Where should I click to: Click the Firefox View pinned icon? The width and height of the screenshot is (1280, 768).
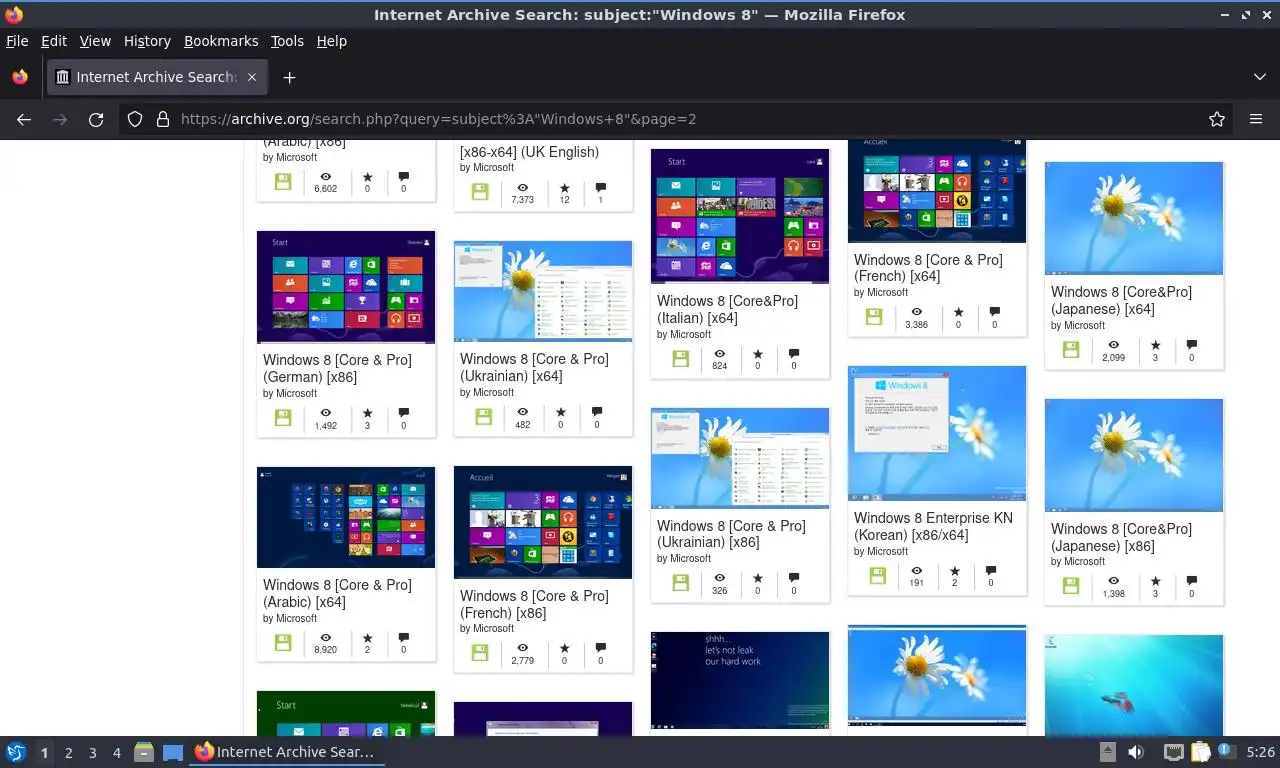(20, 77)
